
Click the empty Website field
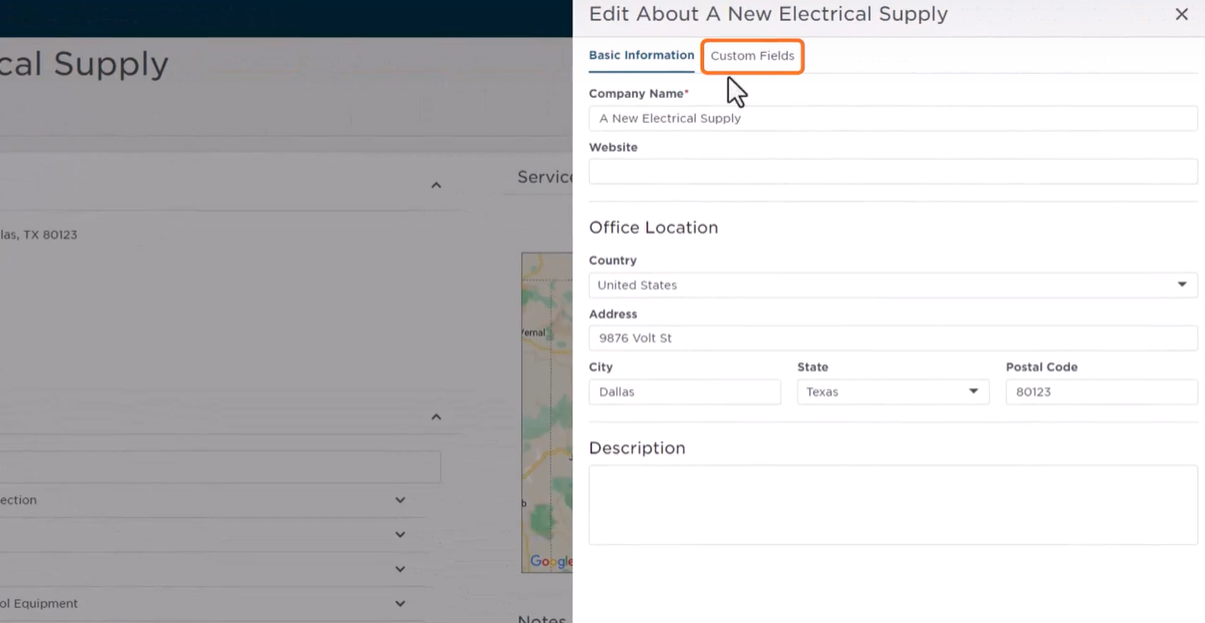[x=893, y=171]
